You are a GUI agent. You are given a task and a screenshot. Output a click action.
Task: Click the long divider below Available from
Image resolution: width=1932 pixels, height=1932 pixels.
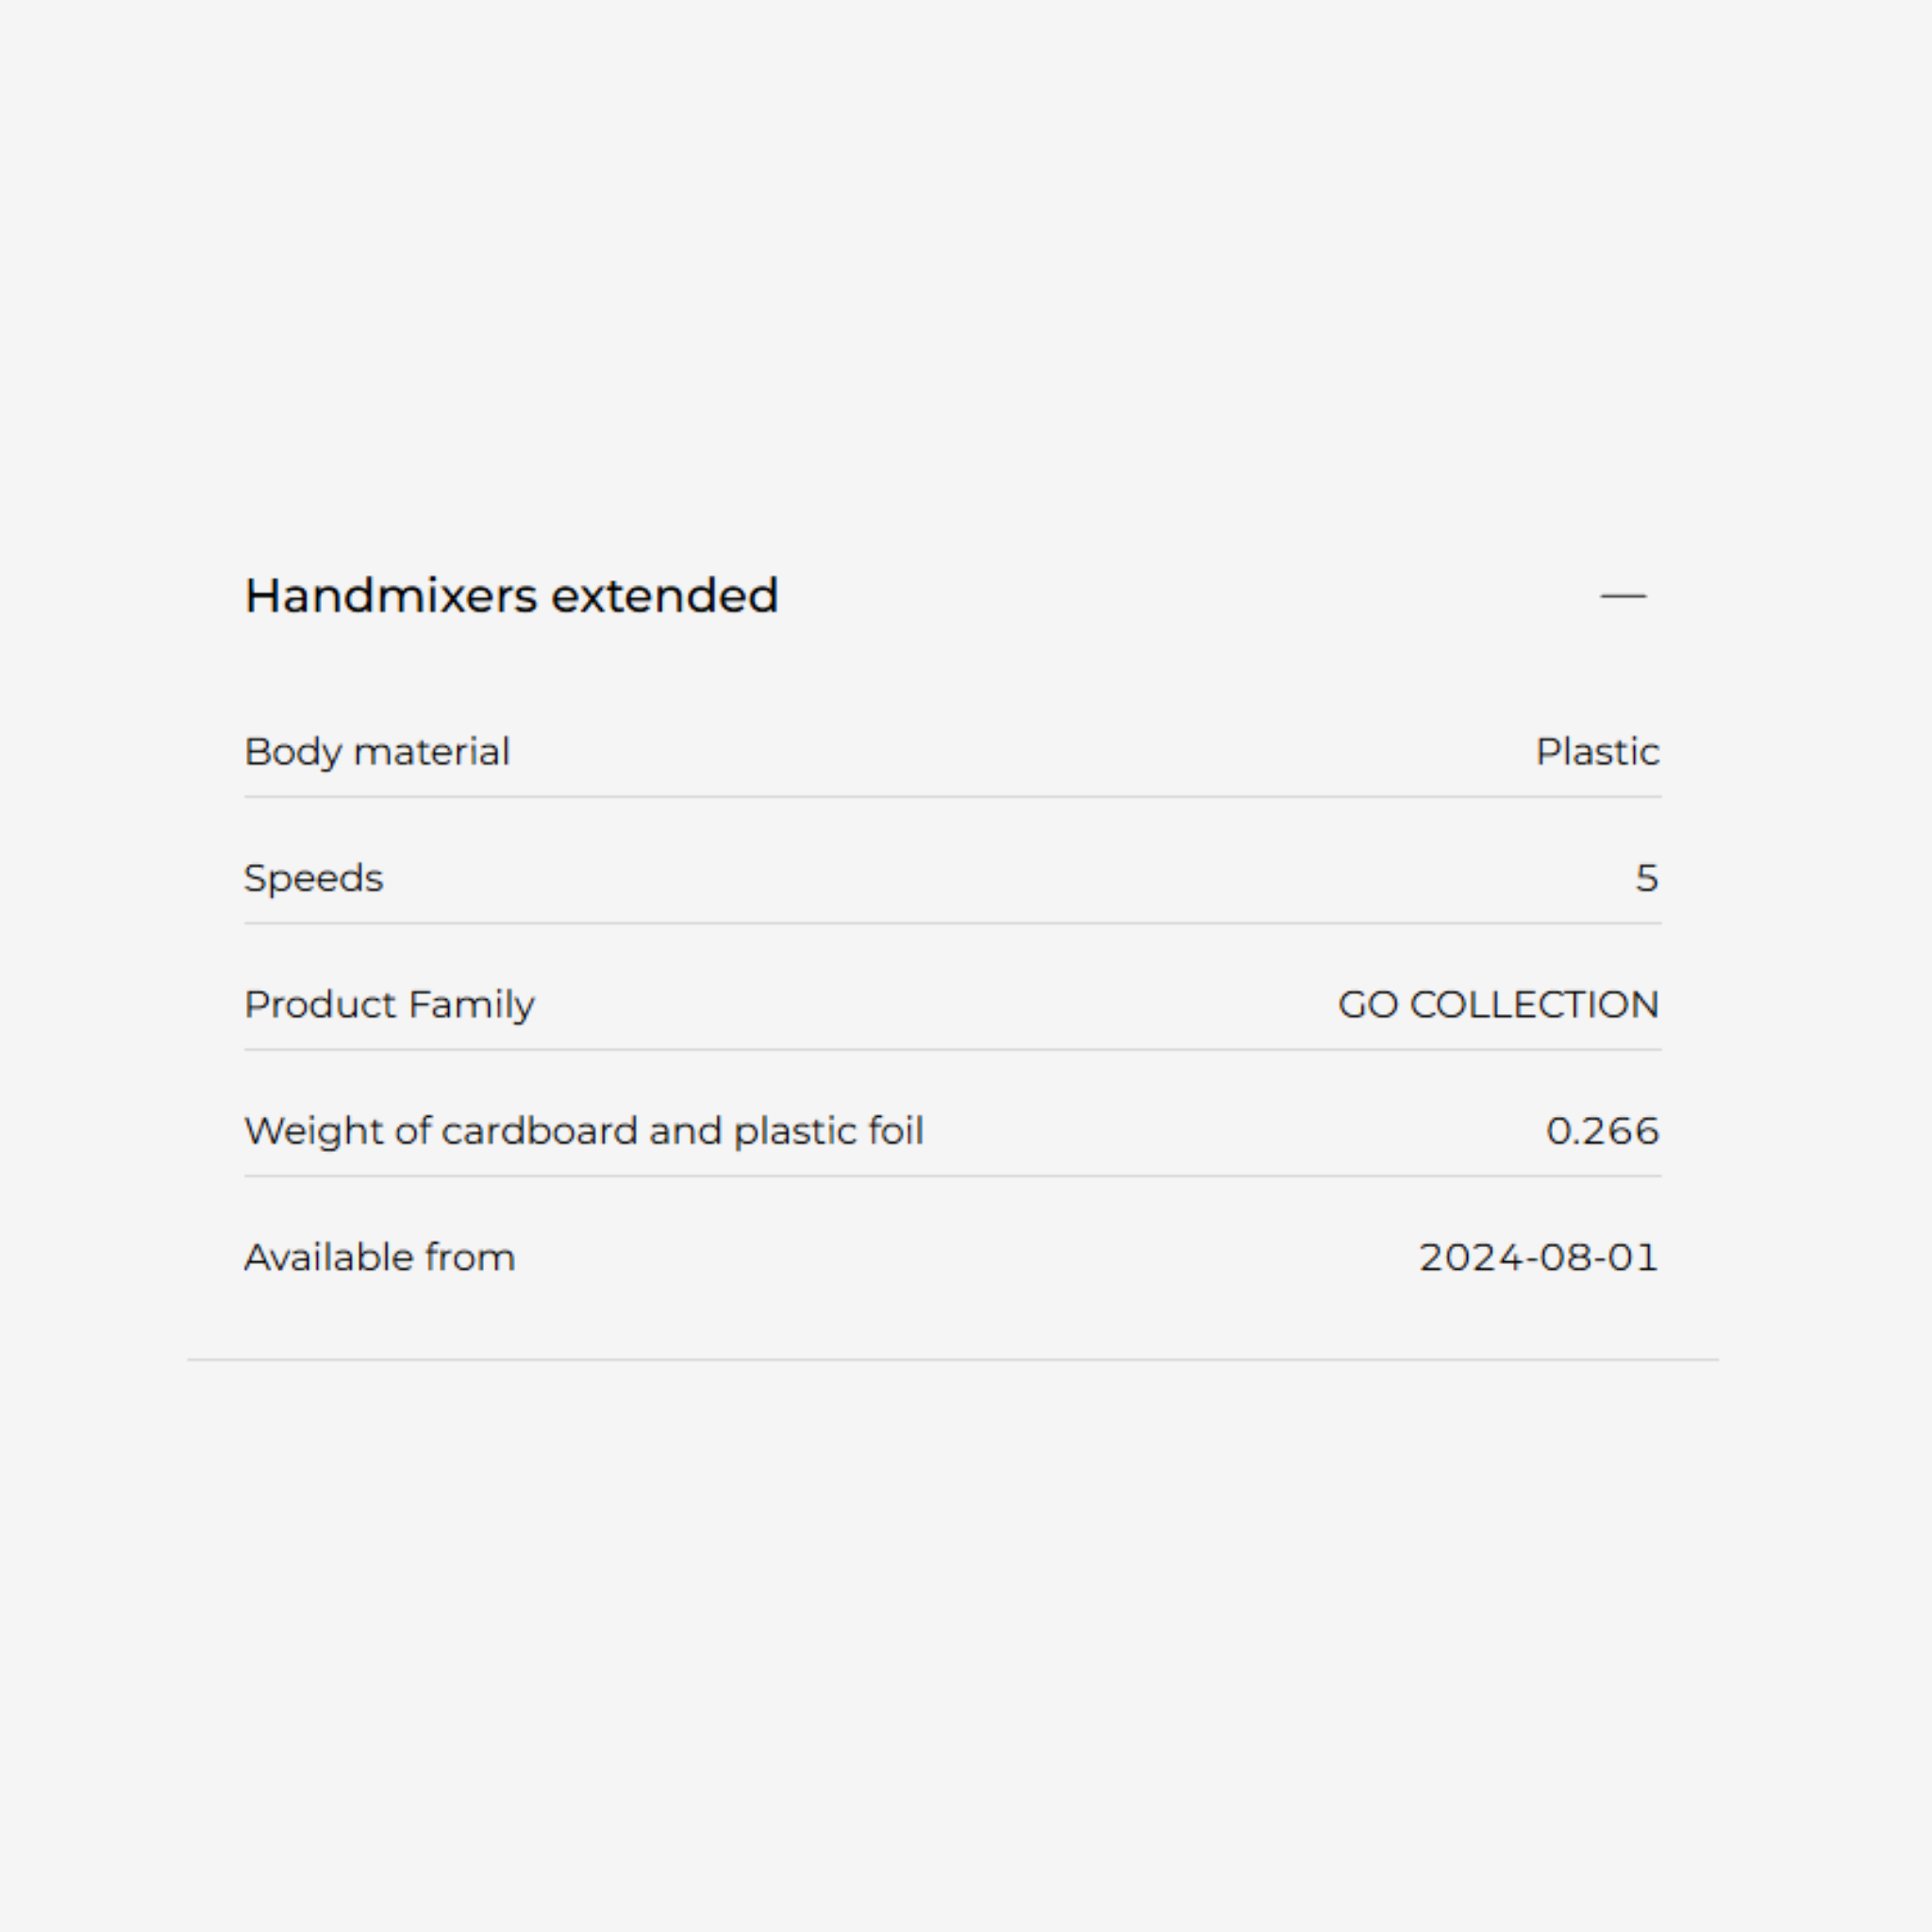point(952,1360)
